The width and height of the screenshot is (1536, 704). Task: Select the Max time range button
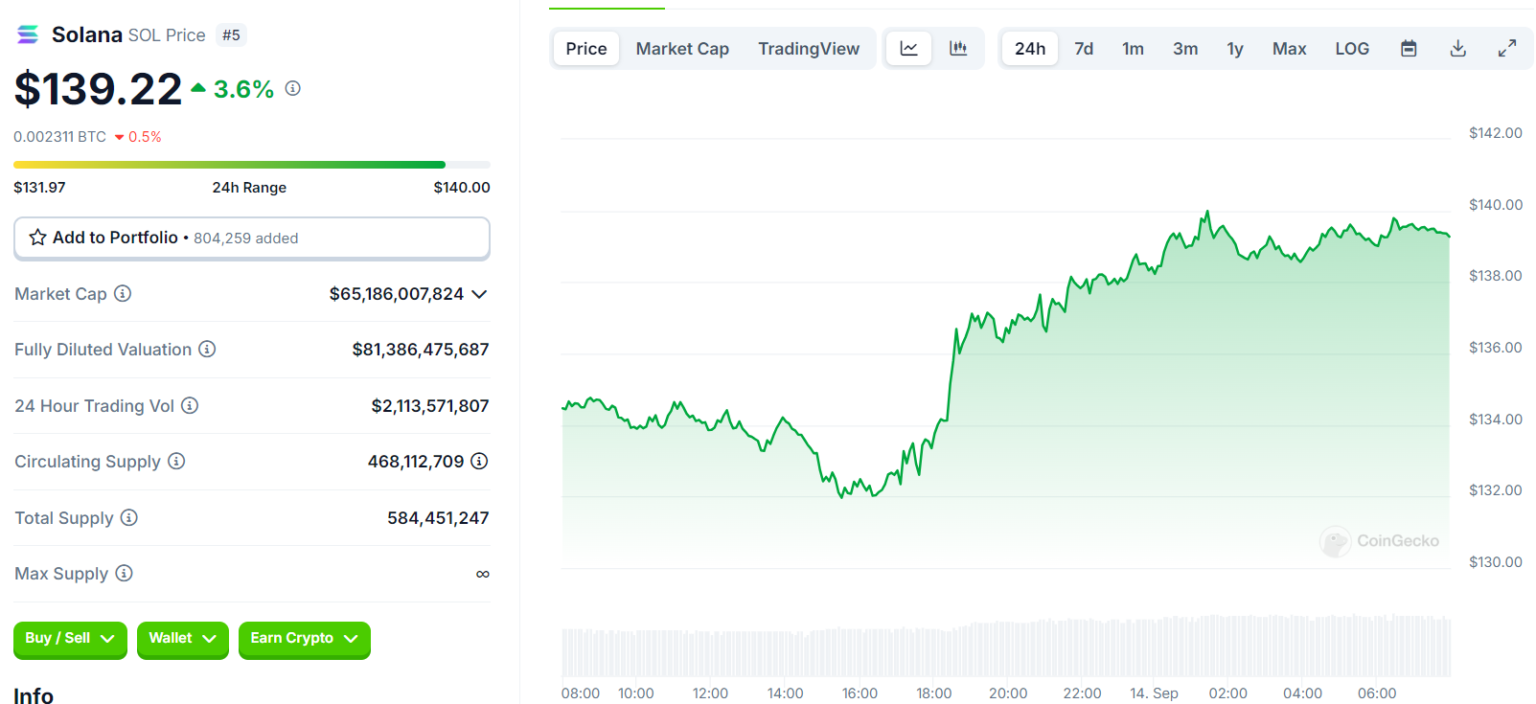1289,48
